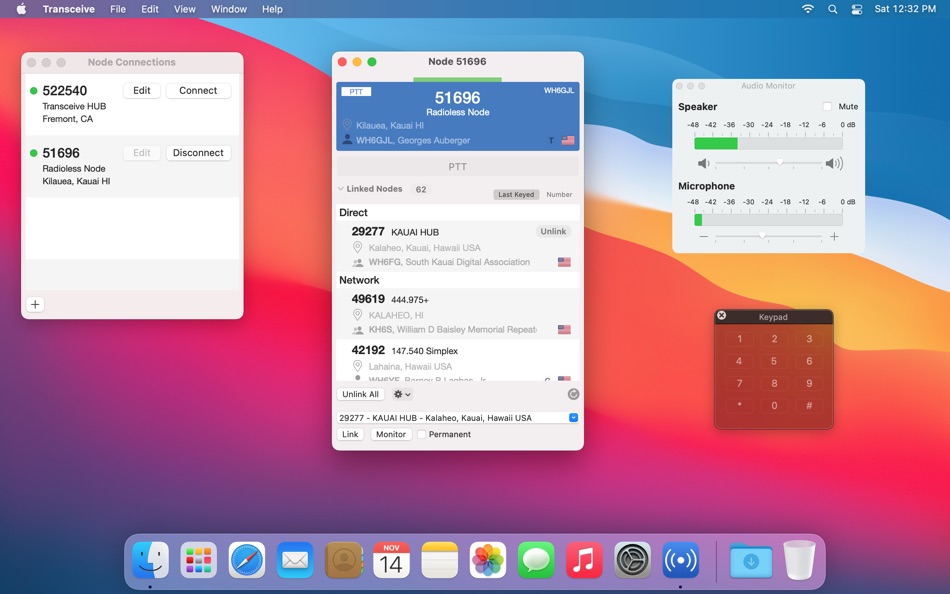This screenshot has height=594, width=950.
Task: Connect to node 522540
Action: pyautogui.click(x=198, y=90)
